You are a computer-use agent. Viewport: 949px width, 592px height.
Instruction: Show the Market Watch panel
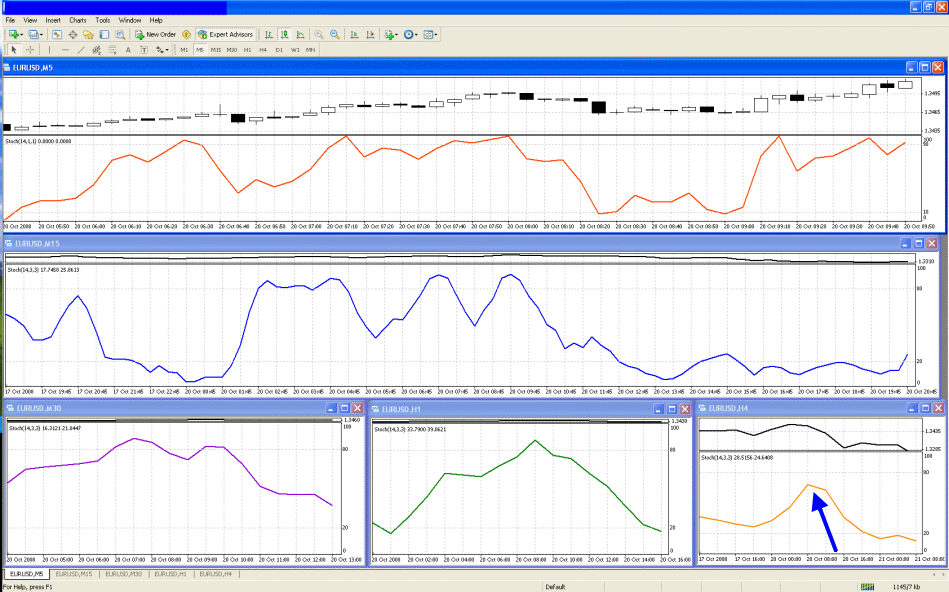57,35
